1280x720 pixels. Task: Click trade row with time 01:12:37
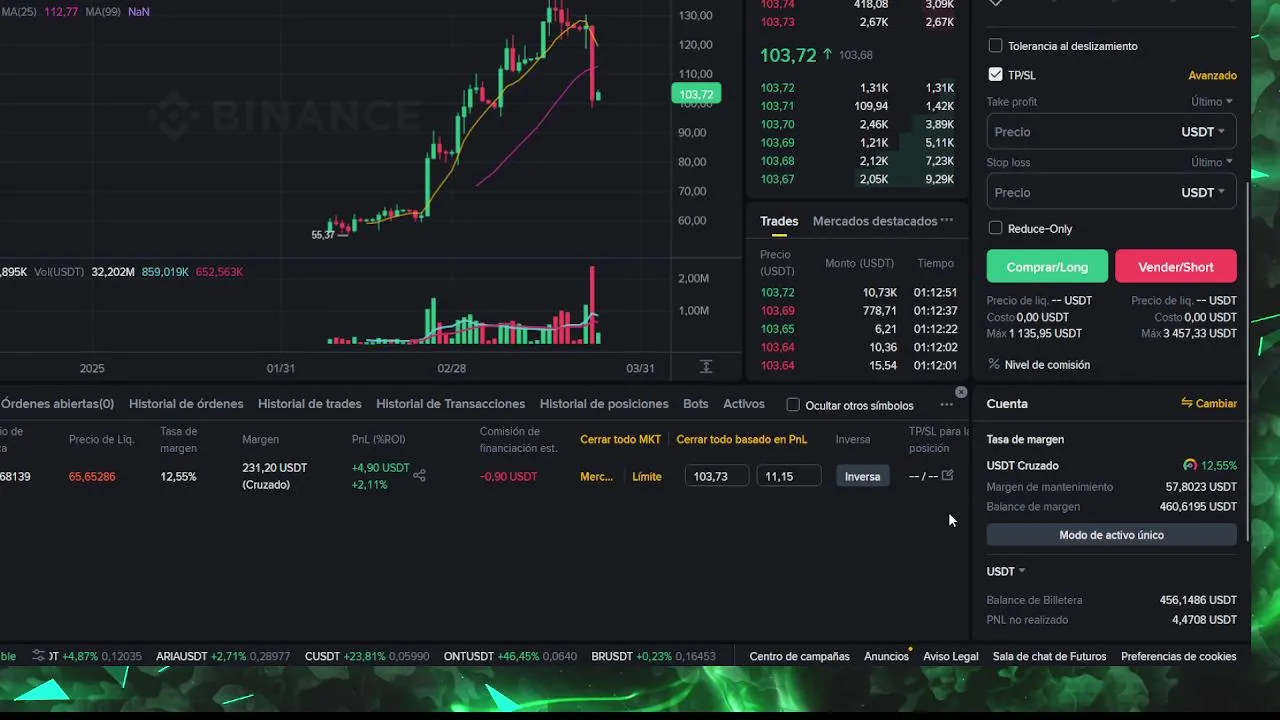859,311
